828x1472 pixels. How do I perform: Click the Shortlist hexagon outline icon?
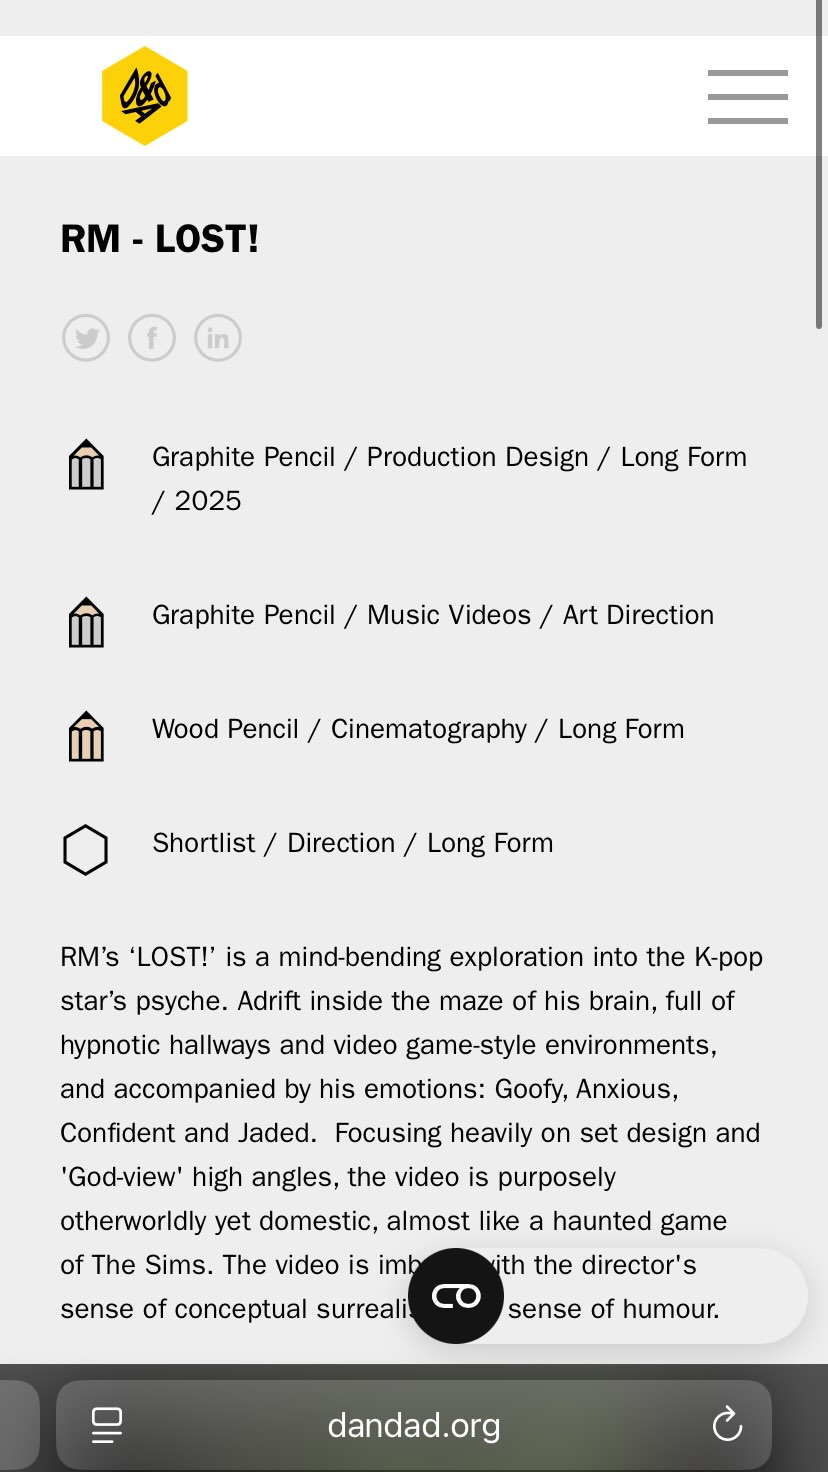85,850
